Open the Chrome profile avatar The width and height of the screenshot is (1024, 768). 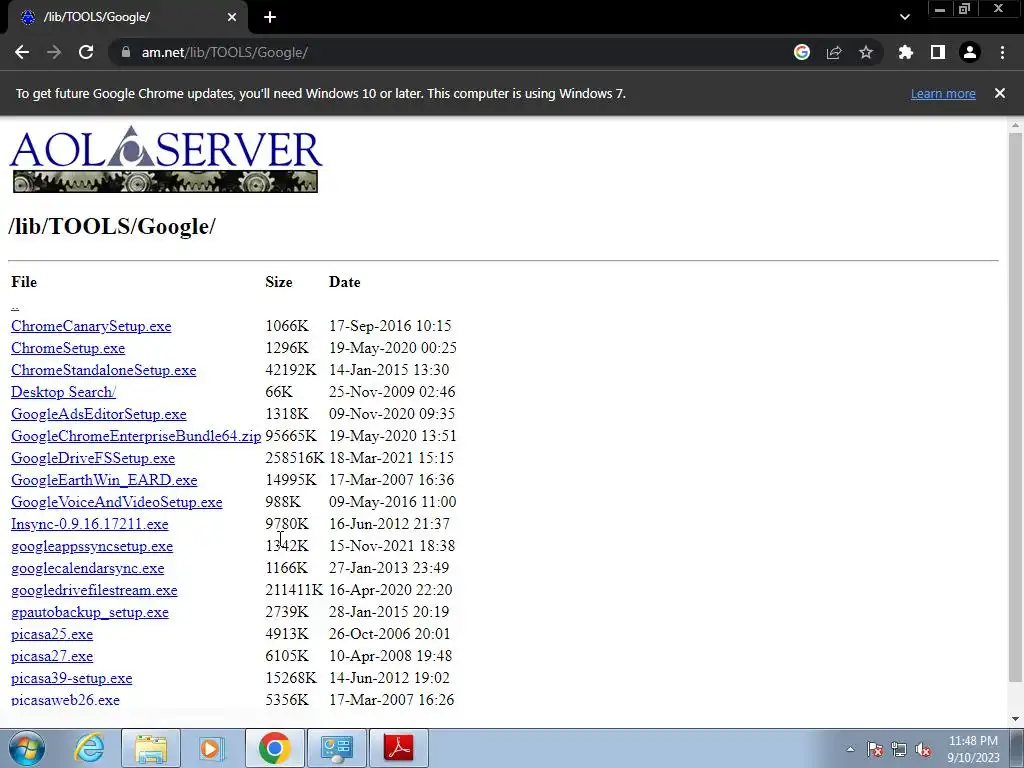click(970, 52)
